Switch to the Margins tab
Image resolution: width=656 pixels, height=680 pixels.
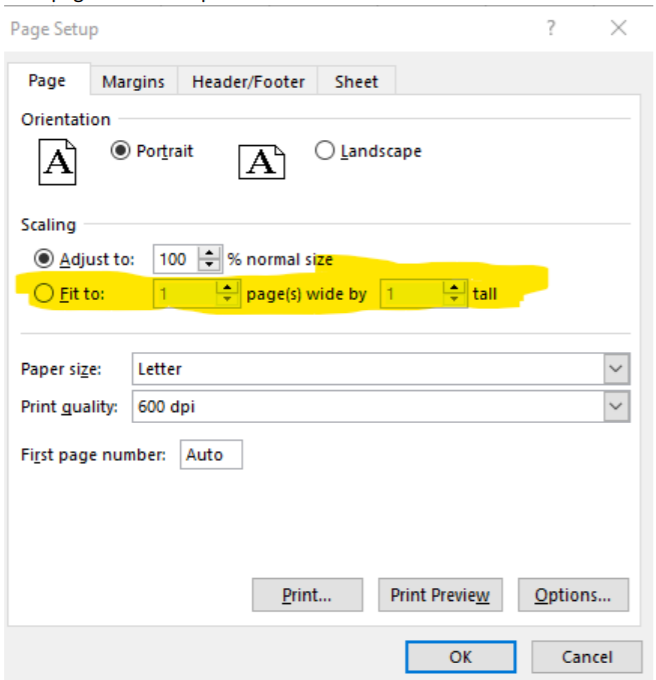pyautogui.click(x=133, y=82)
